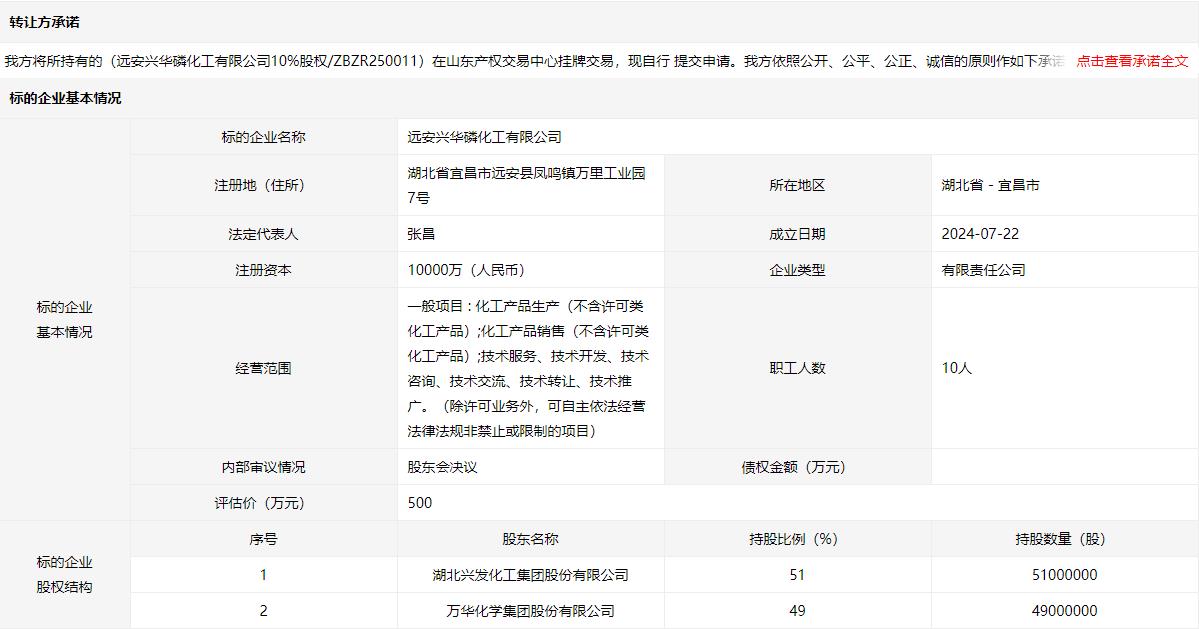
Task: Click the 转让方承诺 section header
Action: (44, 22)
